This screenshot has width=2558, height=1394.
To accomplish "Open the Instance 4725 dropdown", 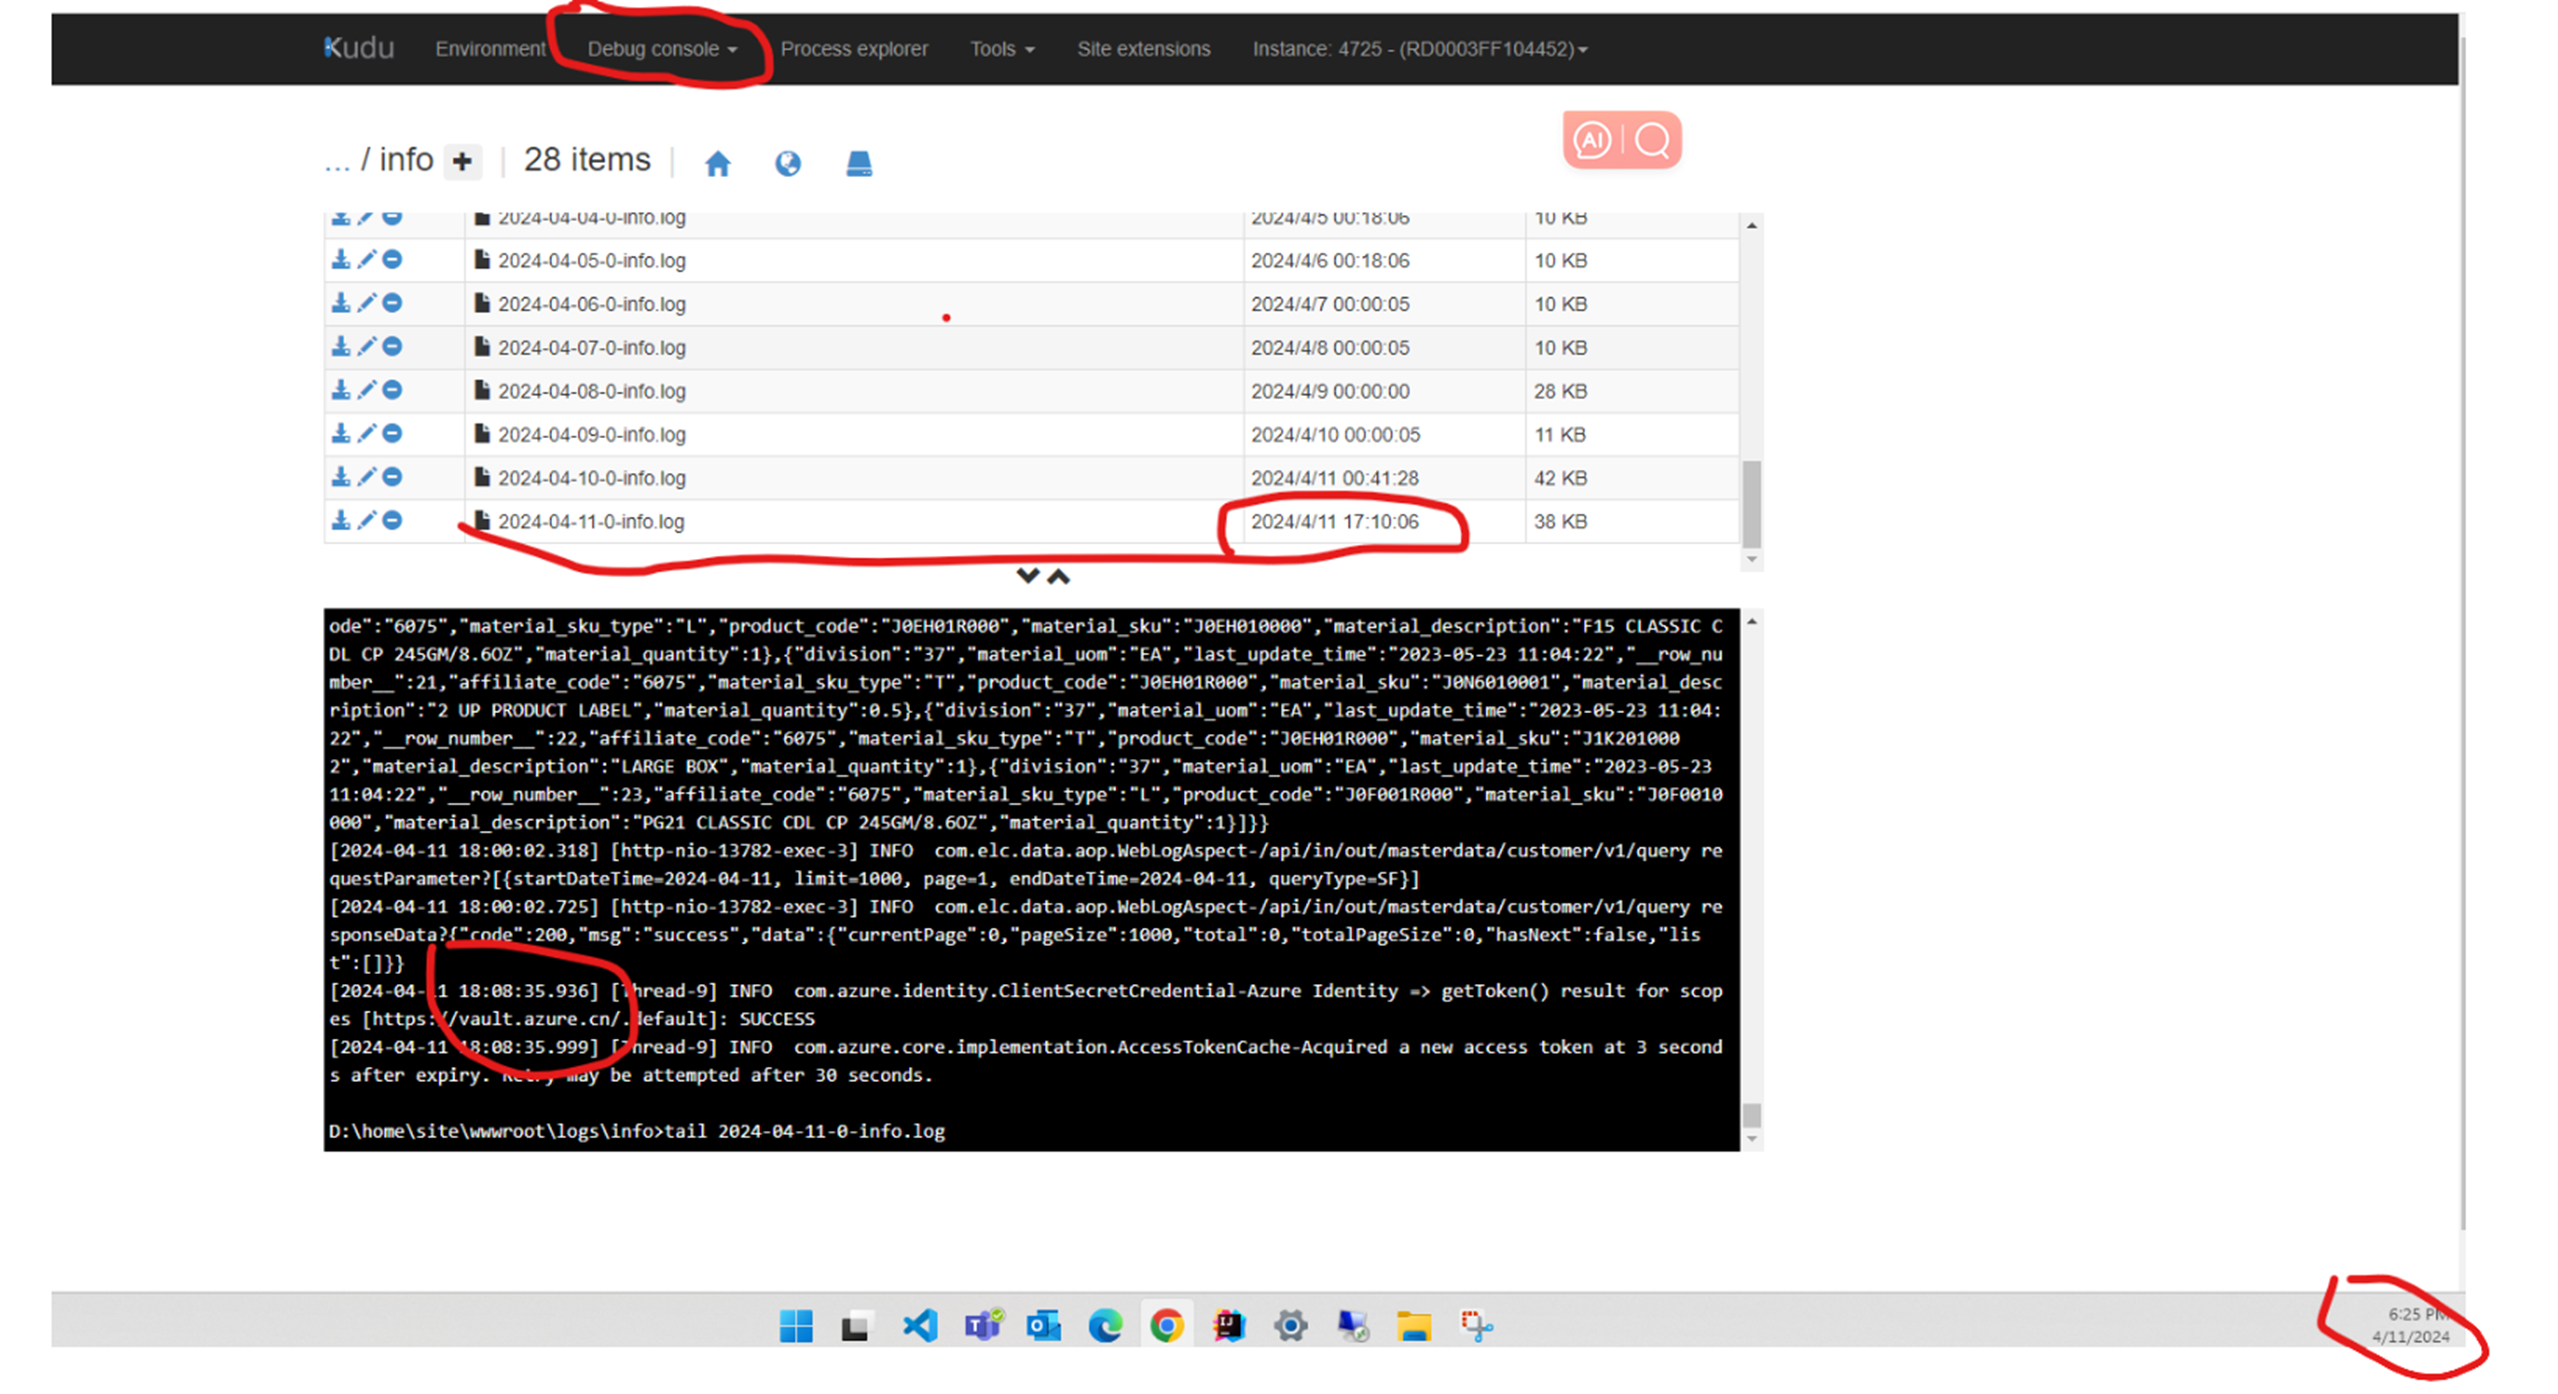I will [1419, 48].
